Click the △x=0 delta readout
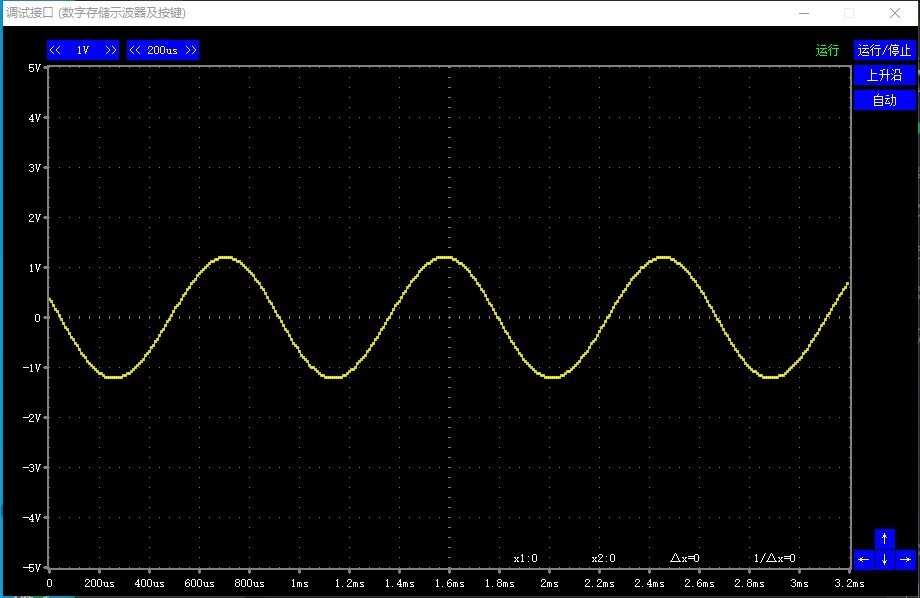The image size is (920, 598). tap(684, 558)
